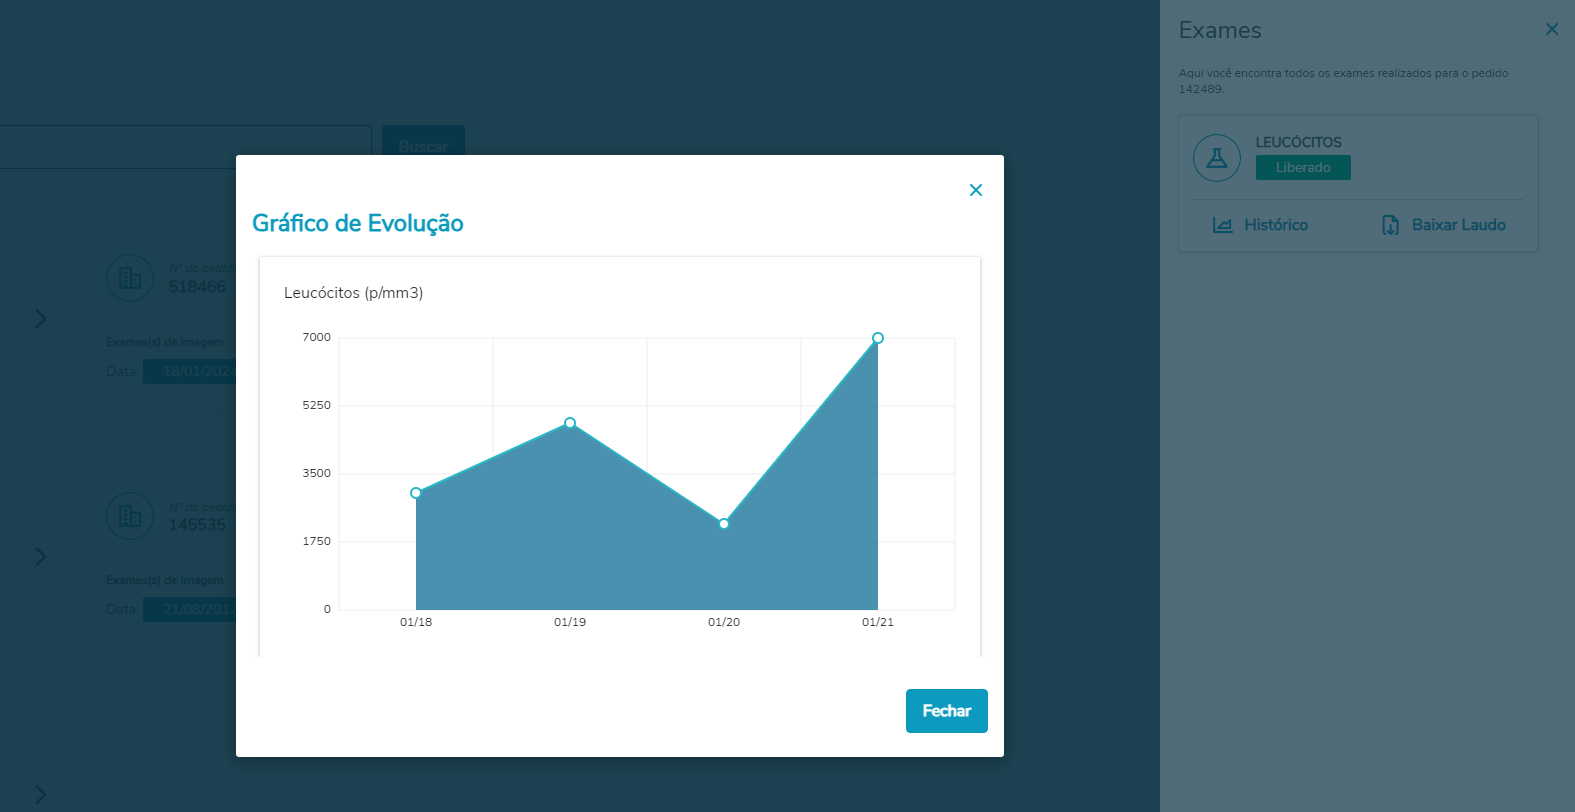
Task: Click the 01/19 x-axis date label
Action: (x=570, y=622)
